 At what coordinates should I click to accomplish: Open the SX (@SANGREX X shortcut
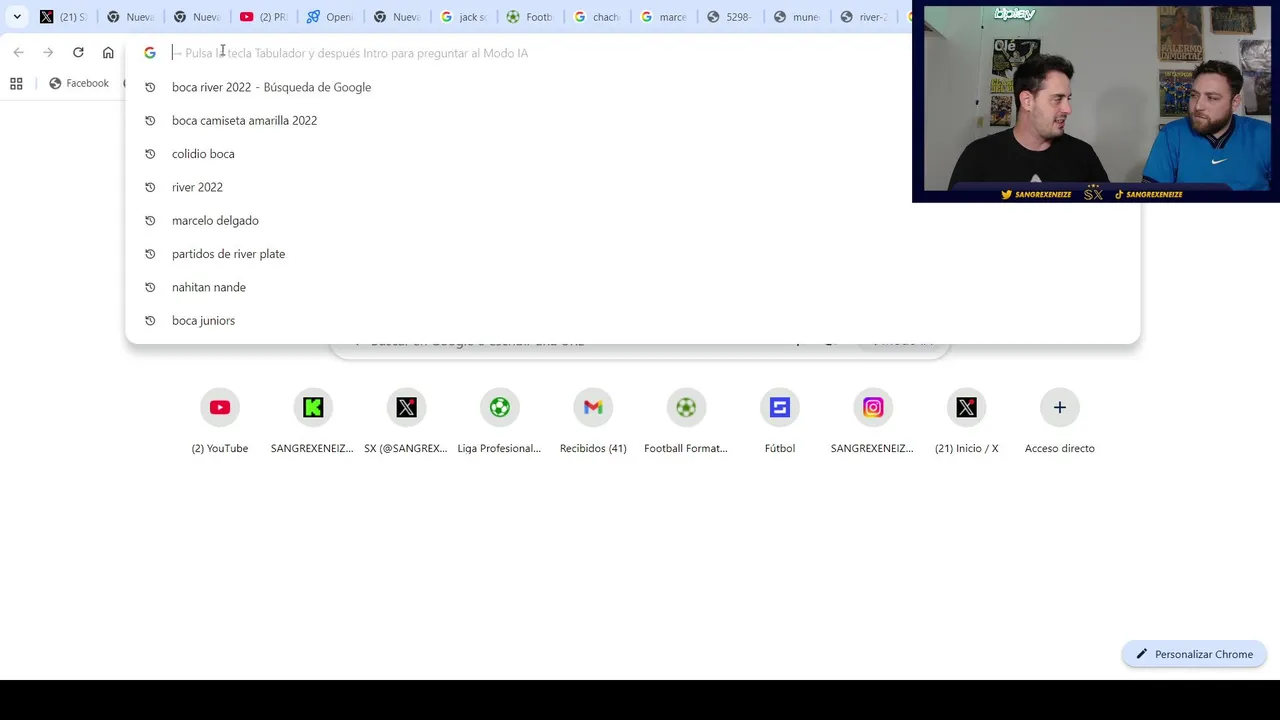(x=406, y=407)
